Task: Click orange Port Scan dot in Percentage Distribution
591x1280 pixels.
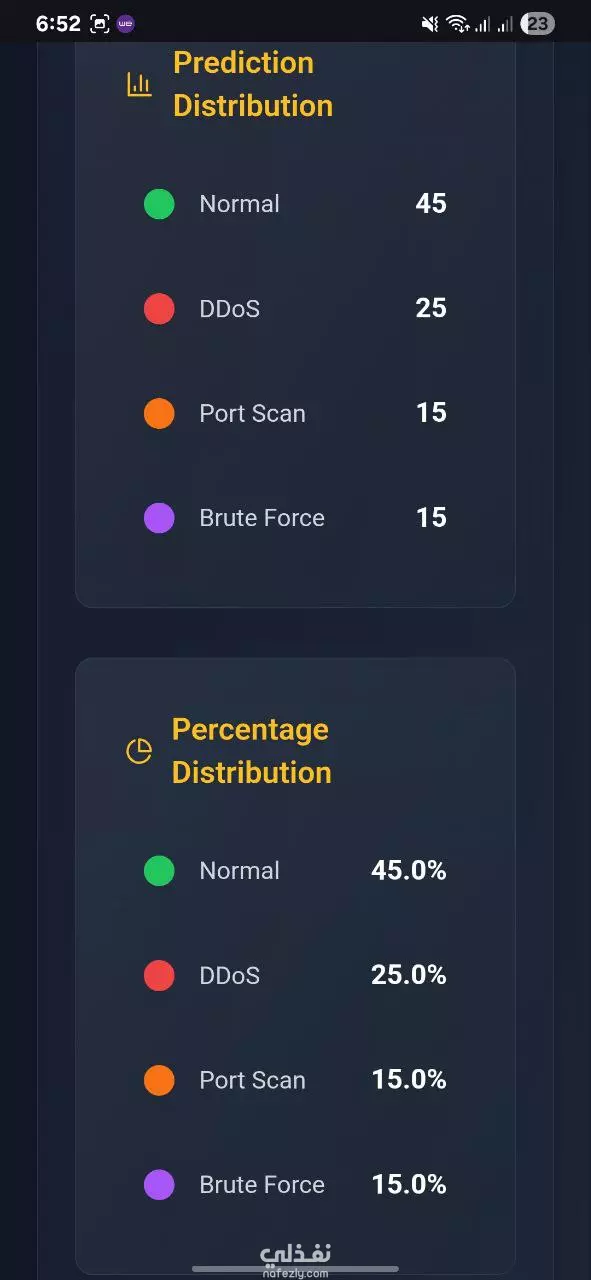Action: tap(159, 1080)
